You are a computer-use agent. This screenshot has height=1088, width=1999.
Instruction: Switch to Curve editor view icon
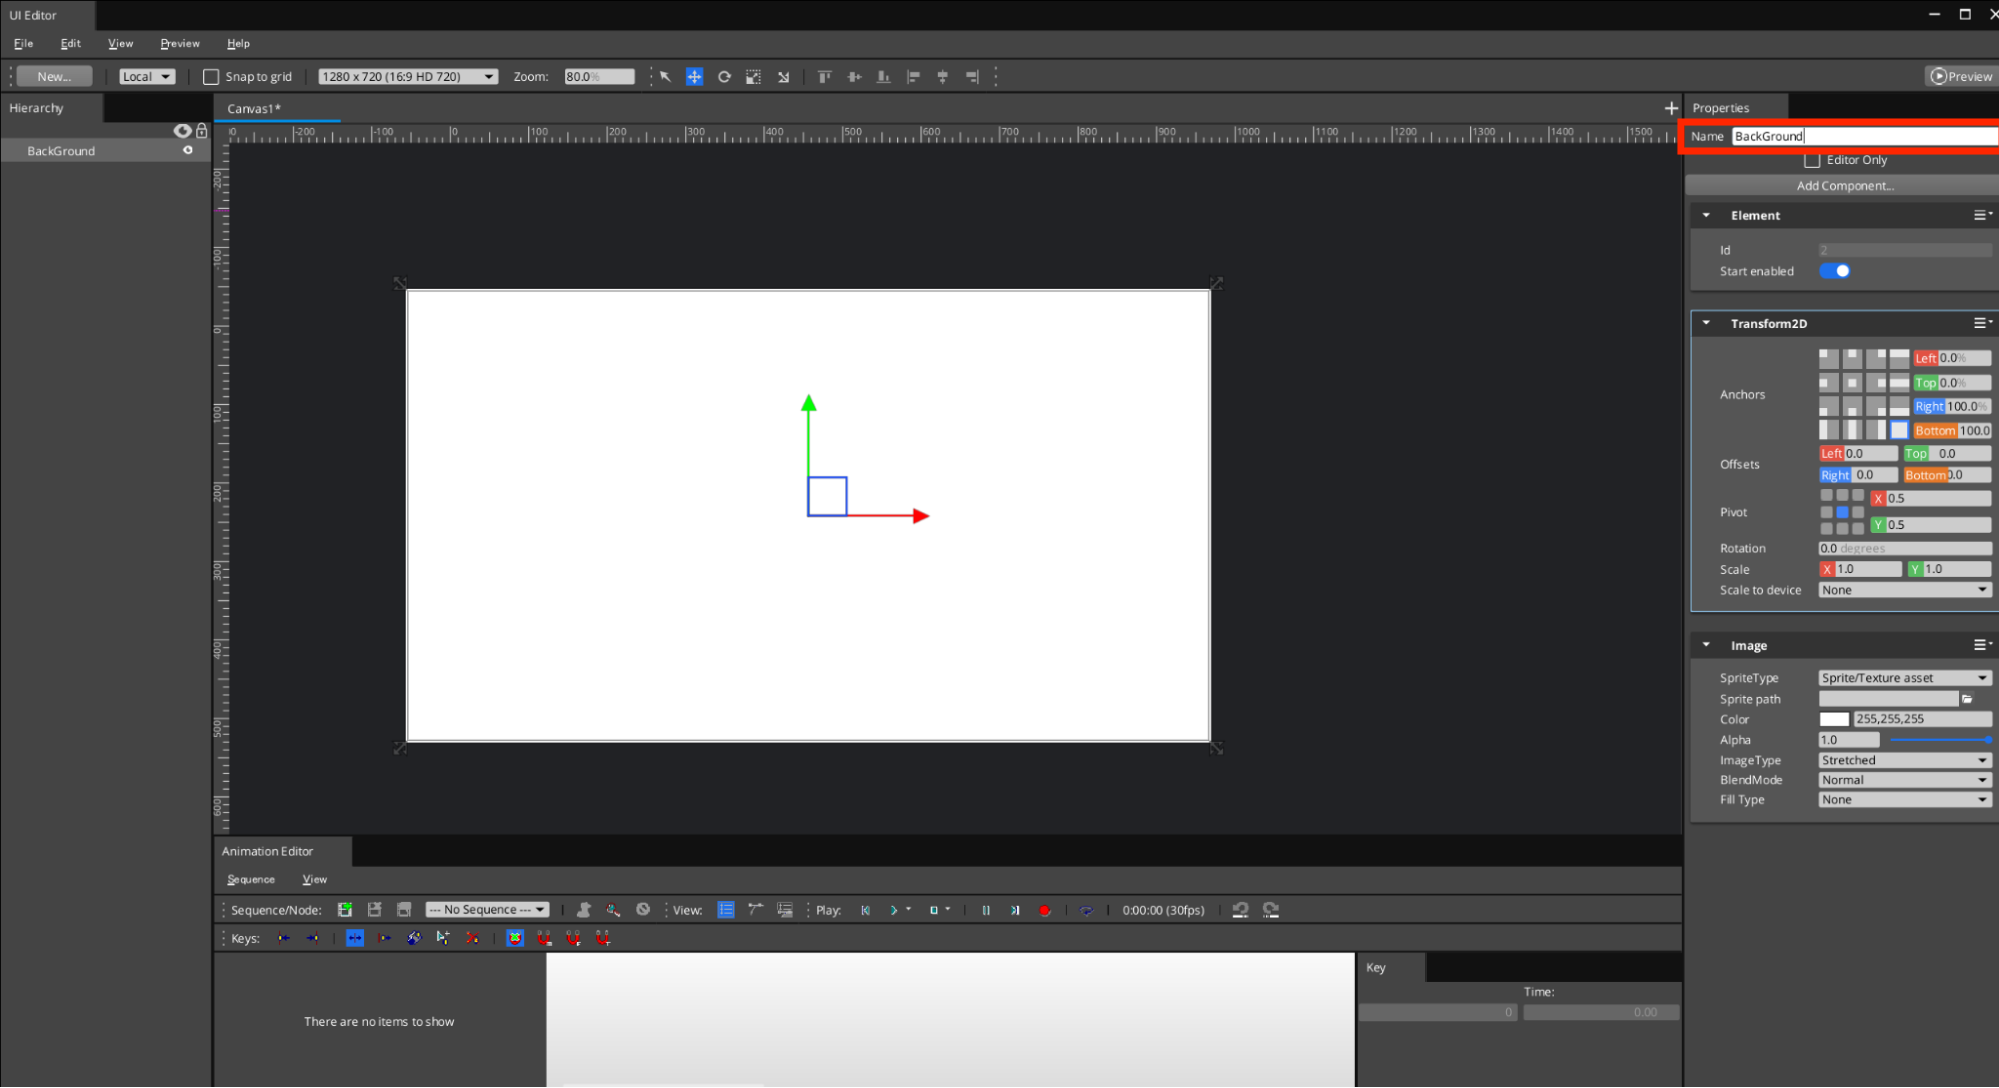756,909
